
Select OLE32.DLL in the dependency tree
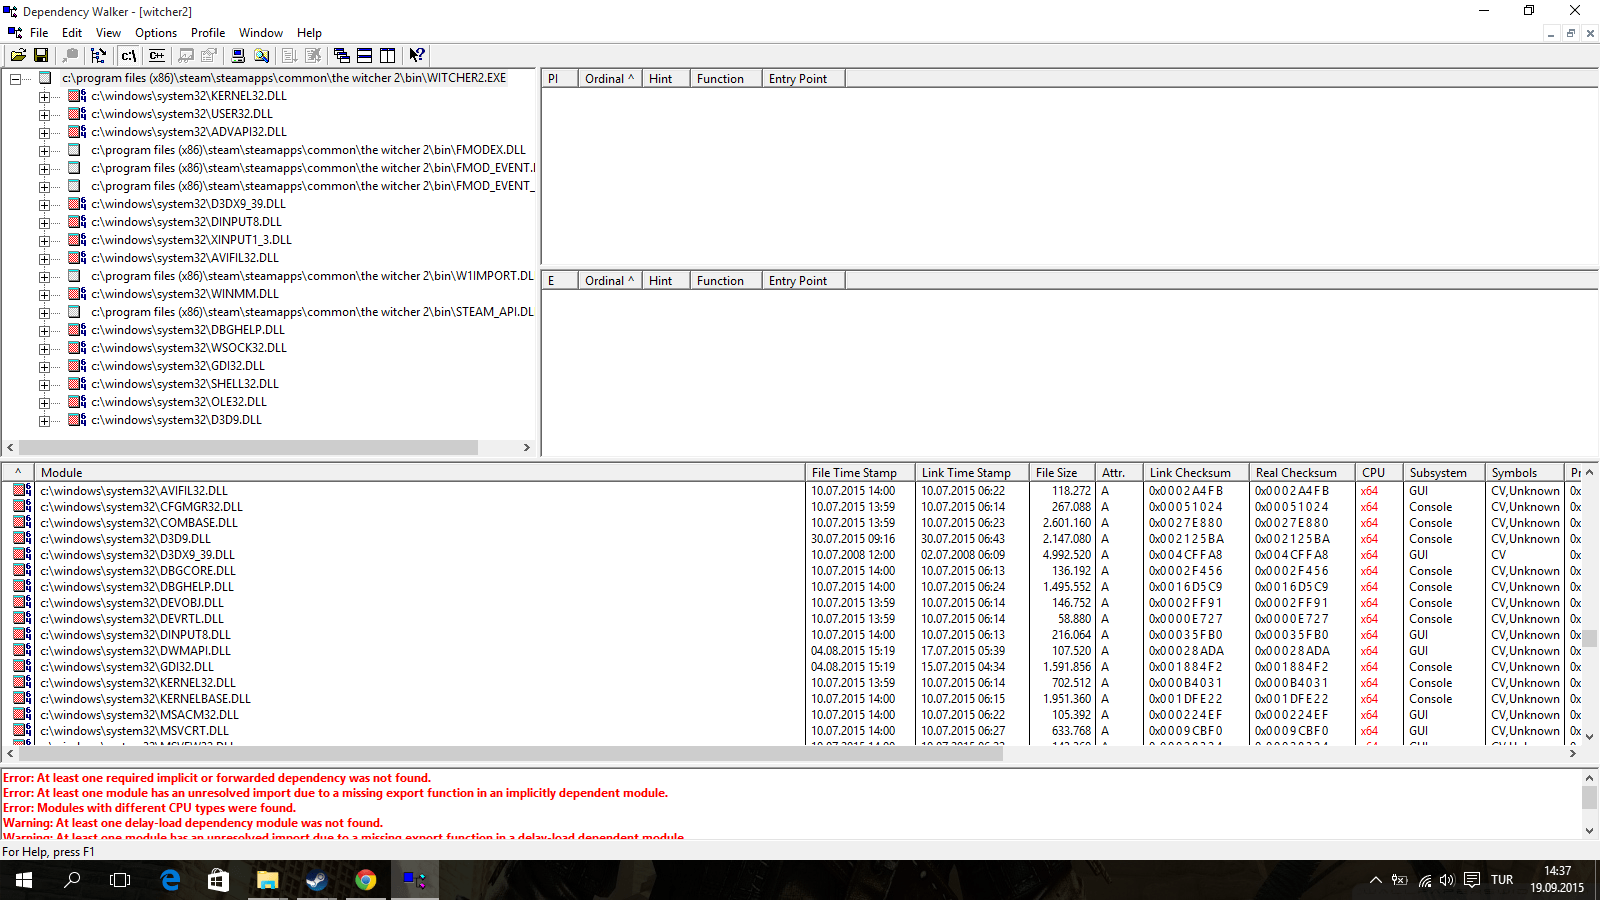pyautogui.click(x=179, y=402)
